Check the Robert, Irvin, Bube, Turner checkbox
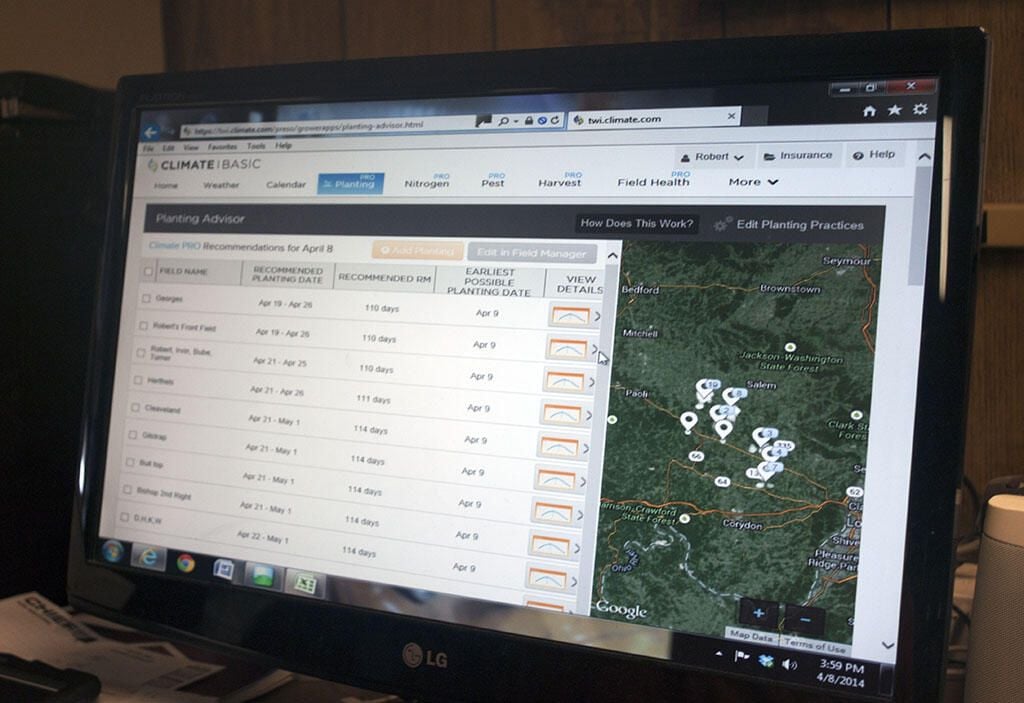 [140, 353]
